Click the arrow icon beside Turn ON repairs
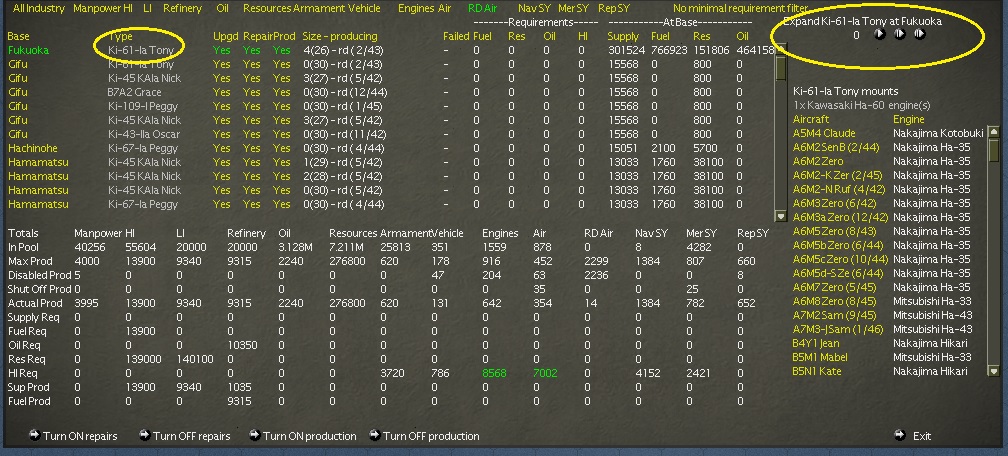Image resolution: width=1008 pixels, height=456 pixels. (x=35, y=435)
